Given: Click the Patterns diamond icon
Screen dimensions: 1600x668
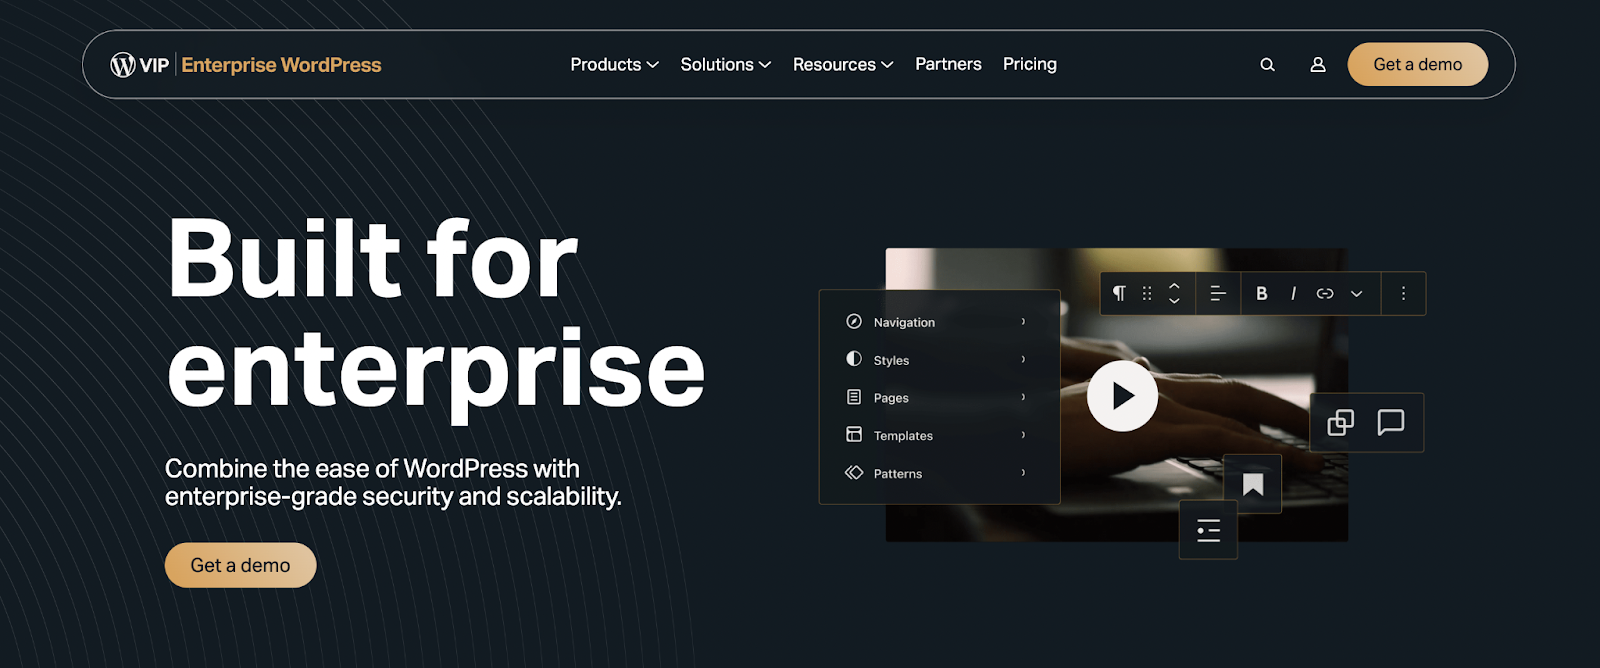Looking at the screenshot, I should point(854,472).
